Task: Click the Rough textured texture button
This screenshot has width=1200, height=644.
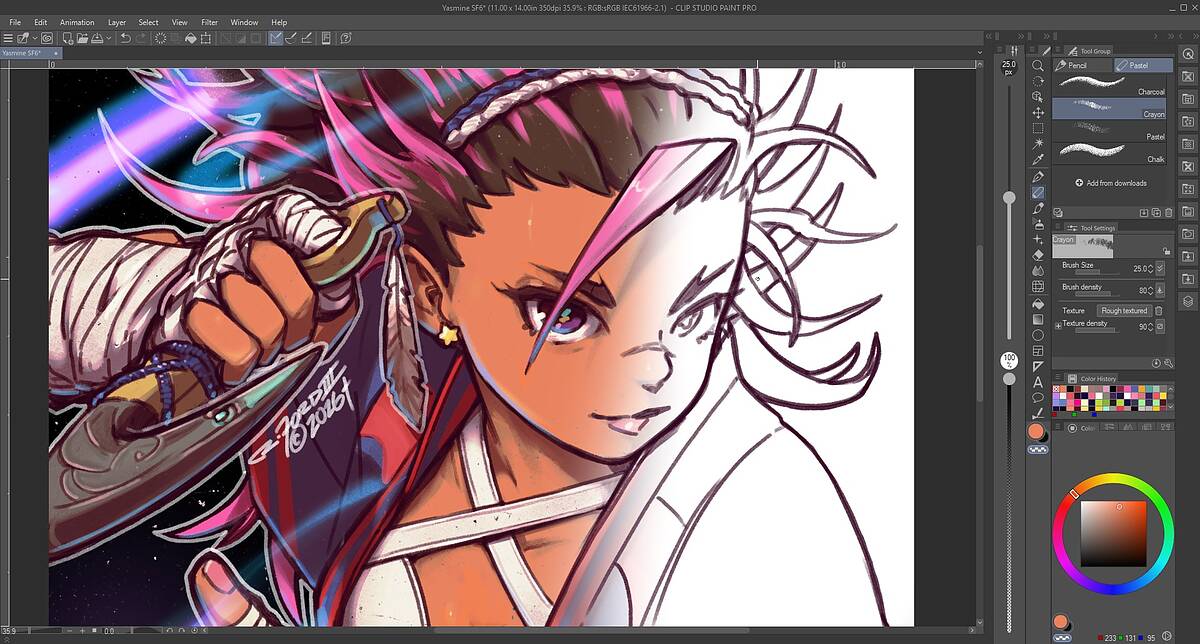Action: coord(1124,310)
